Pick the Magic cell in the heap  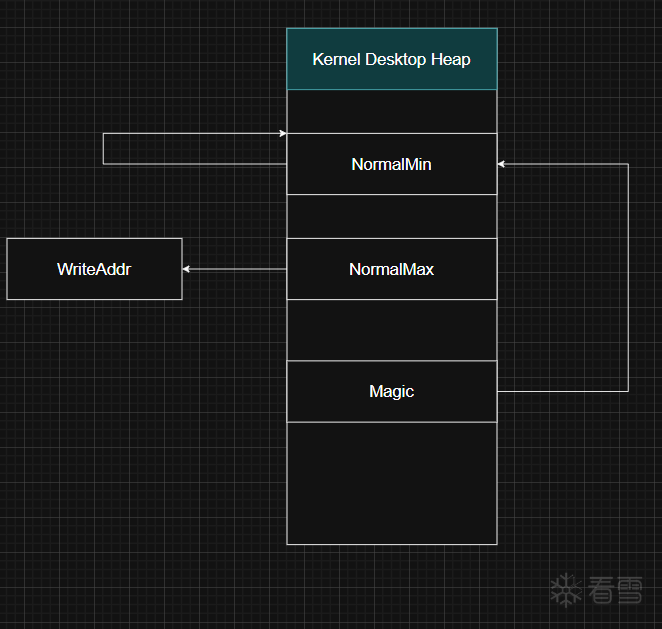coord(391,391)
